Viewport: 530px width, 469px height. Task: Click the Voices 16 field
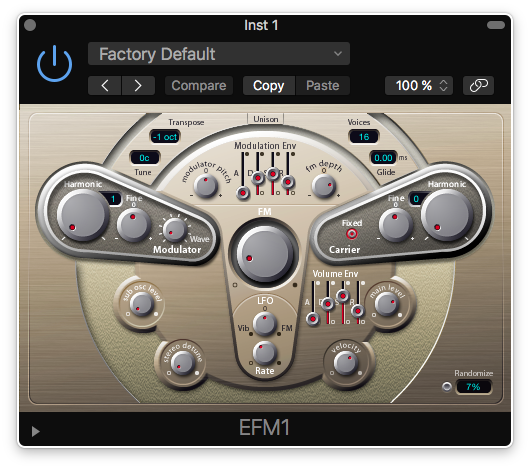[x=364, y=137]
